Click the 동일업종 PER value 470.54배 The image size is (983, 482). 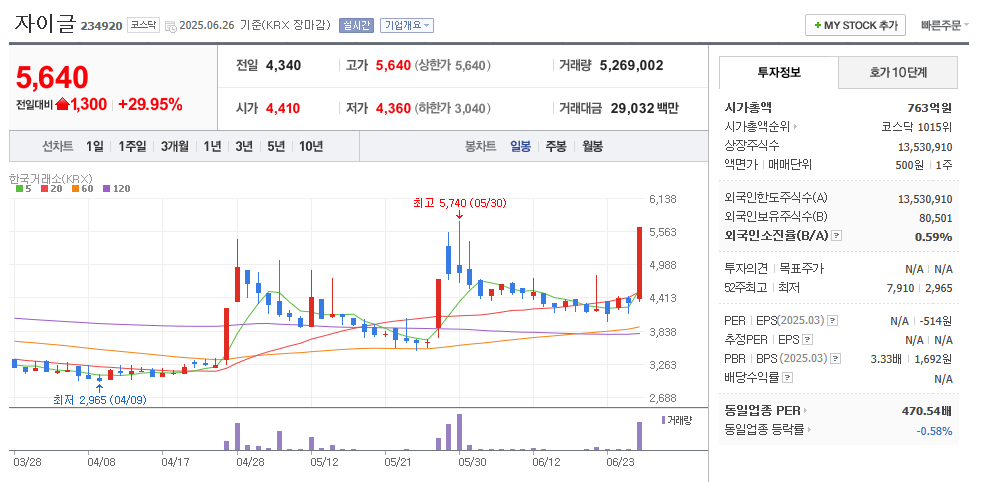coord(927,412)
